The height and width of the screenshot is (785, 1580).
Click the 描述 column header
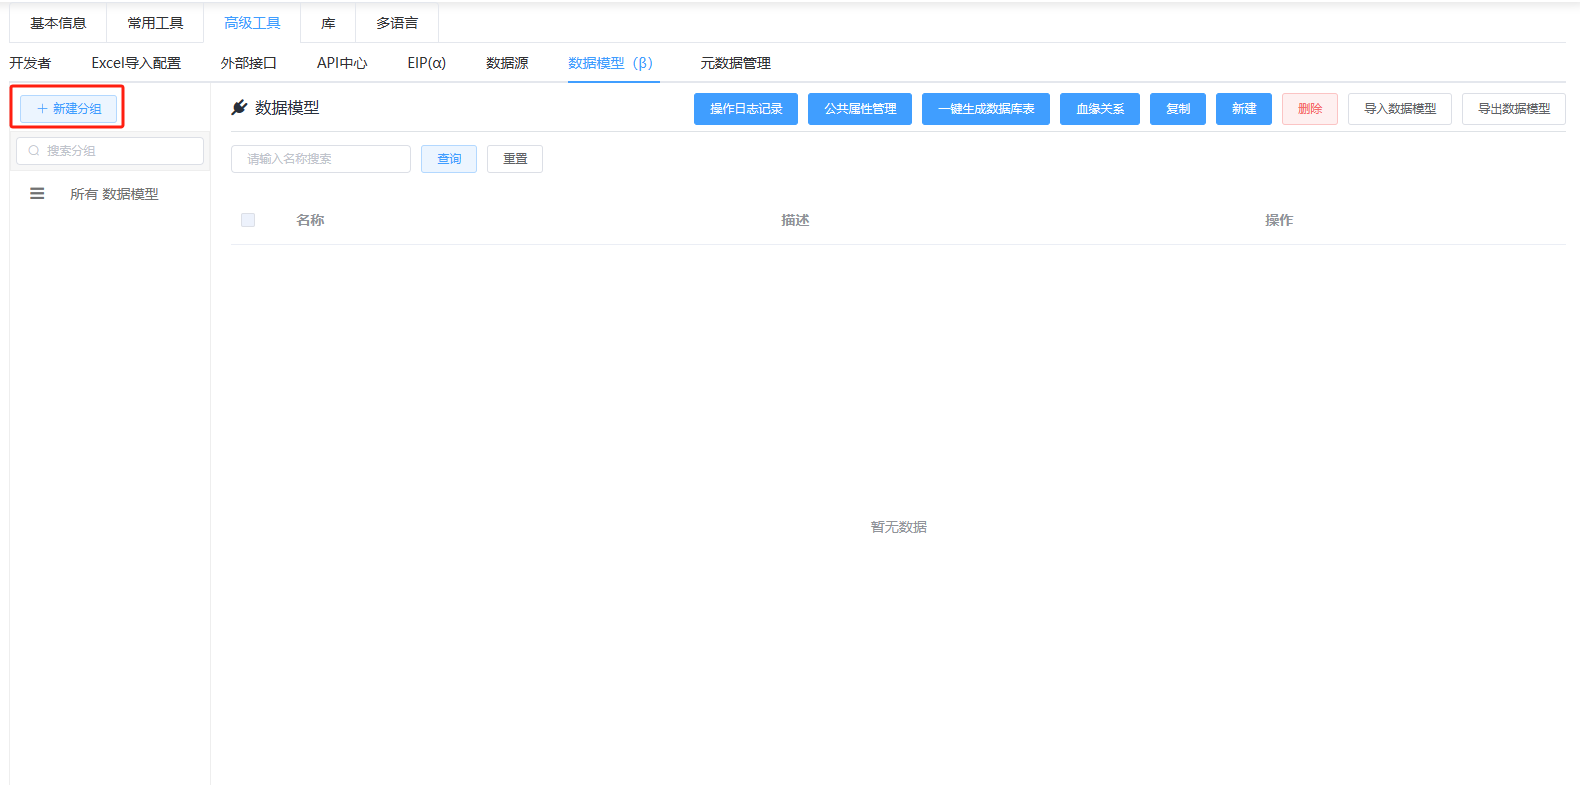tap(795, 220)
